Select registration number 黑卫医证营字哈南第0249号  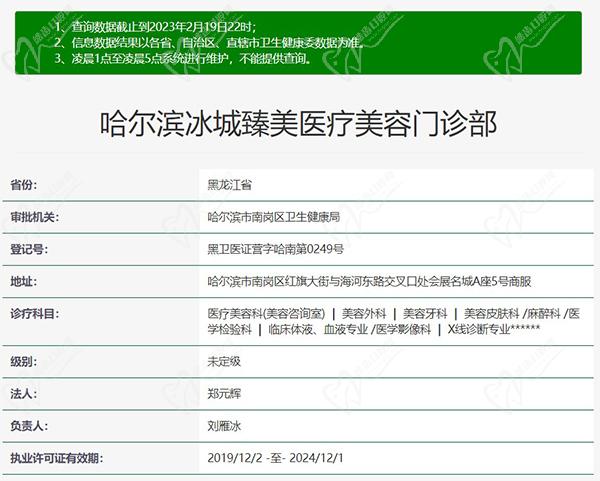[x=276, y=249]
